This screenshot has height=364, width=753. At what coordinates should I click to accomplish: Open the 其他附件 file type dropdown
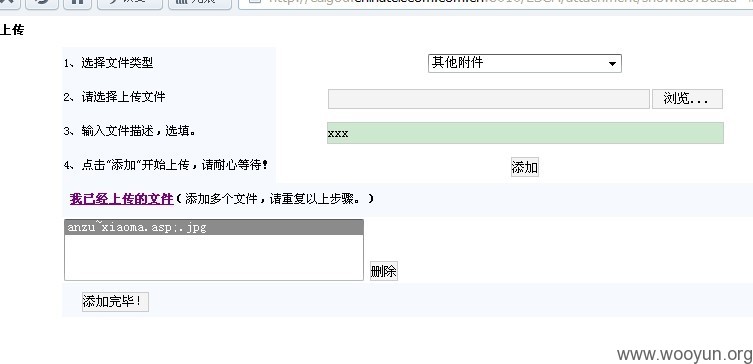524,63
